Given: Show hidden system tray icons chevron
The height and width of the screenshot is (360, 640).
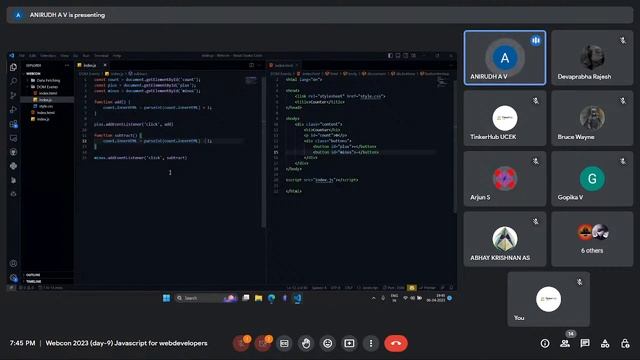Looking at the screenshot, I should click(373, 298).
